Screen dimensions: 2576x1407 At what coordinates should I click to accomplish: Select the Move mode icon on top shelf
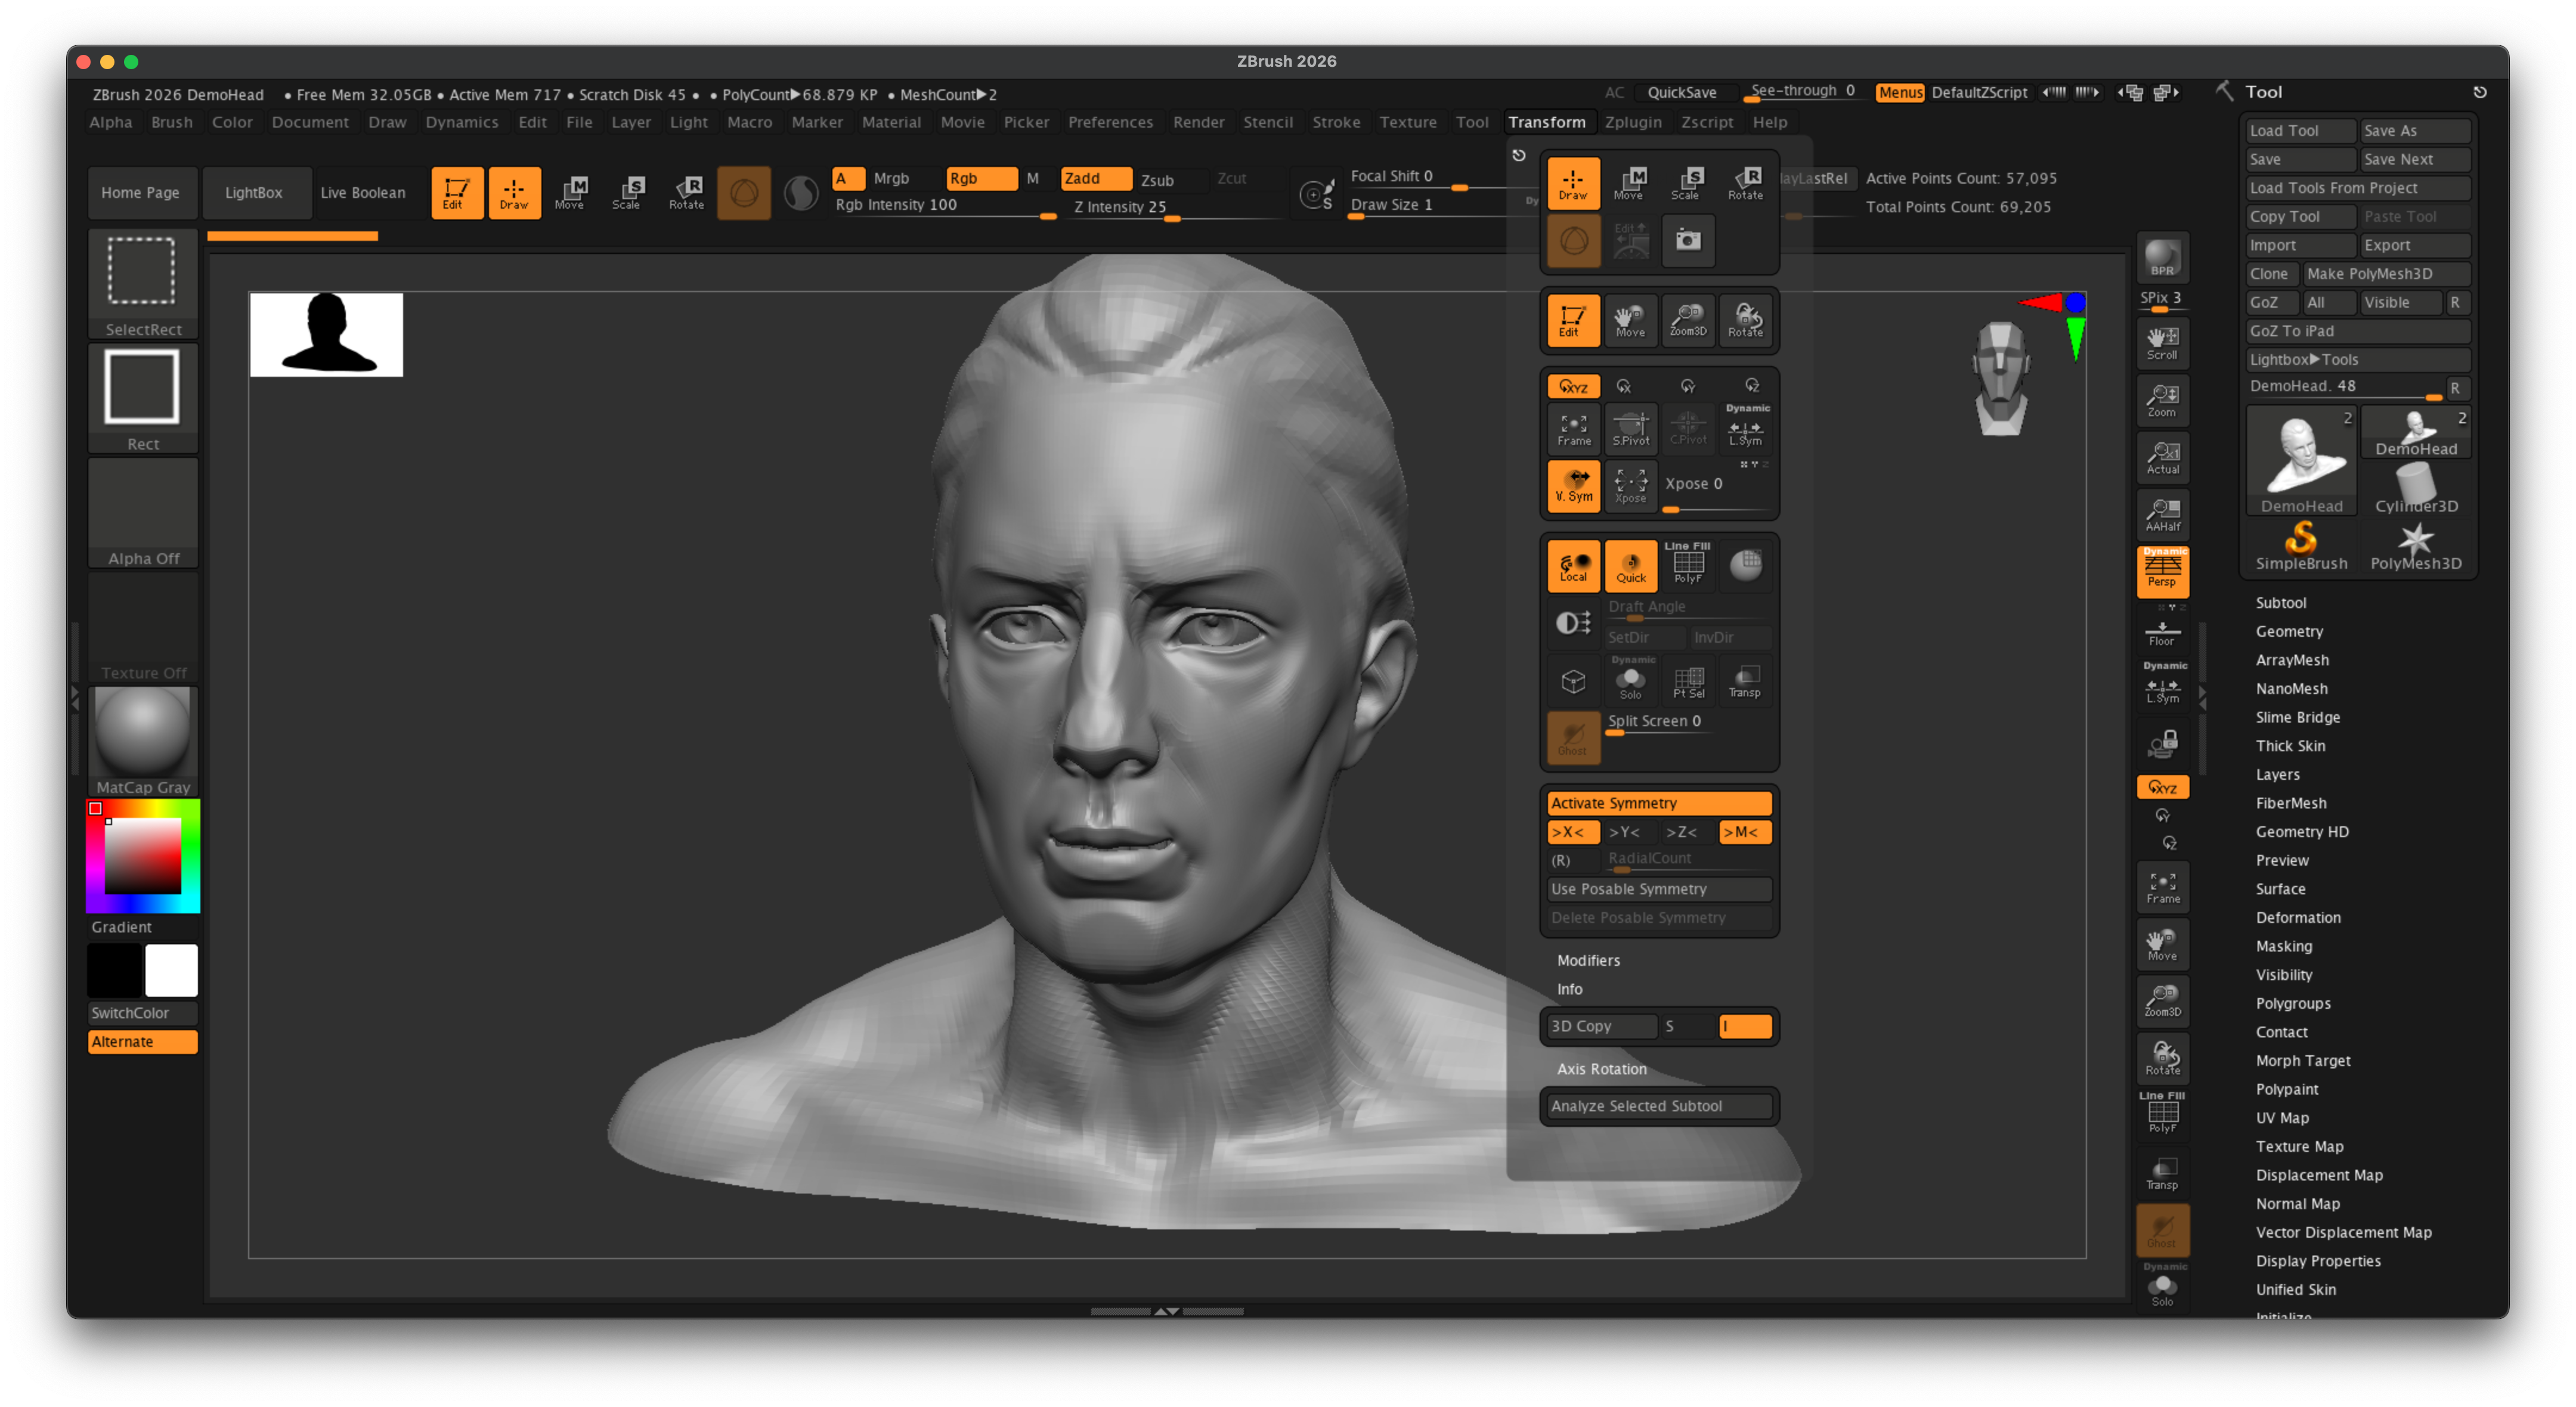click(x=573, y=192)
